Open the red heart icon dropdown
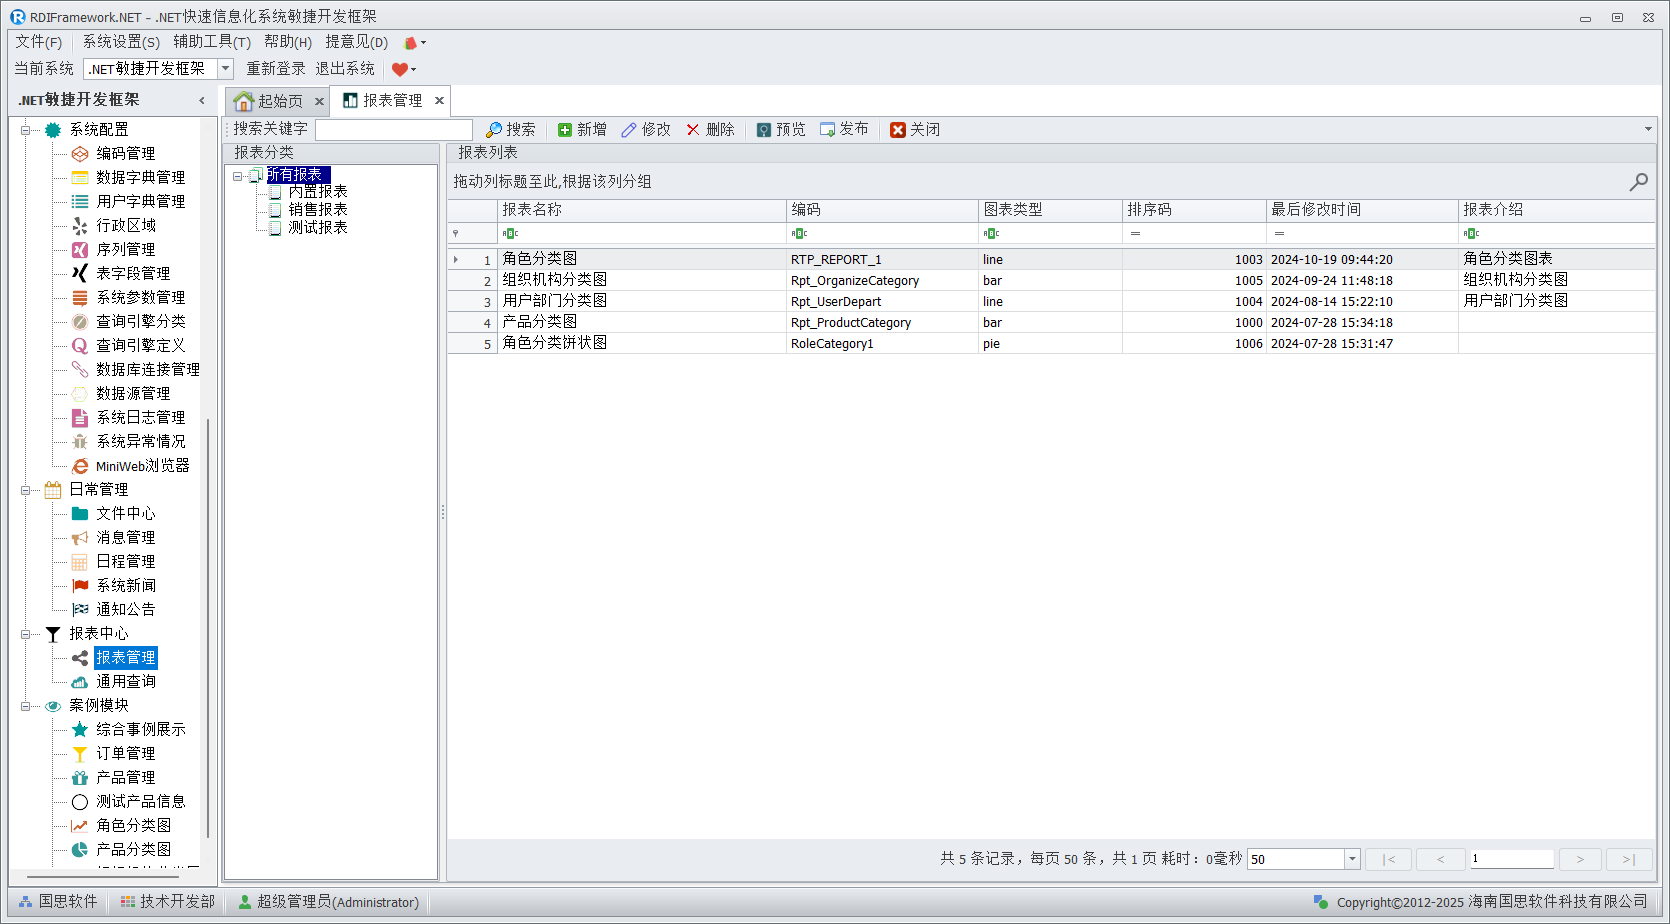The image size is (1670, 924). (x=404, y=69)
